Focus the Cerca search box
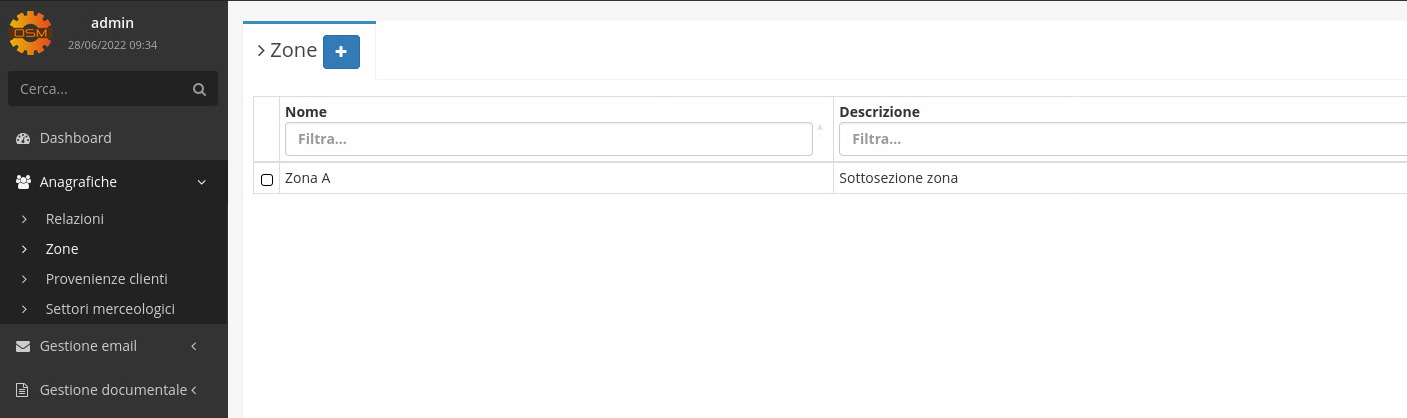The image size is (1407, 418). coord(113,89)
